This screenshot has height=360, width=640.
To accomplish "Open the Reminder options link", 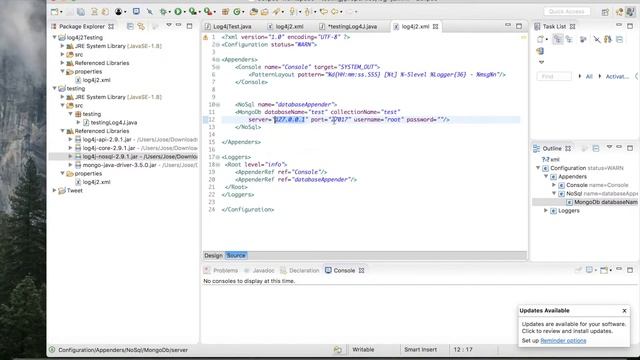I will point(563,340).
